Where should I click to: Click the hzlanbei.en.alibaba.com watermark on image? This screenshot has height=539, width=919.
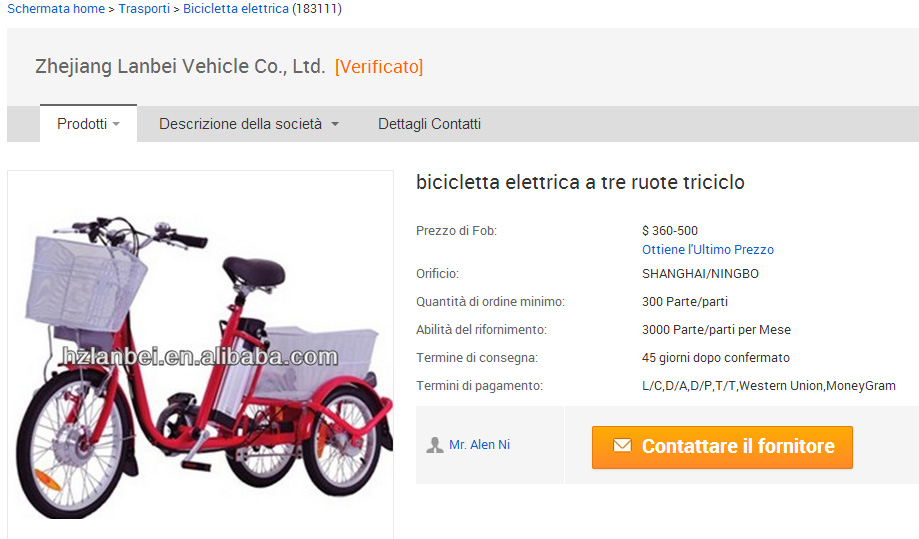[x=200, y=356]
